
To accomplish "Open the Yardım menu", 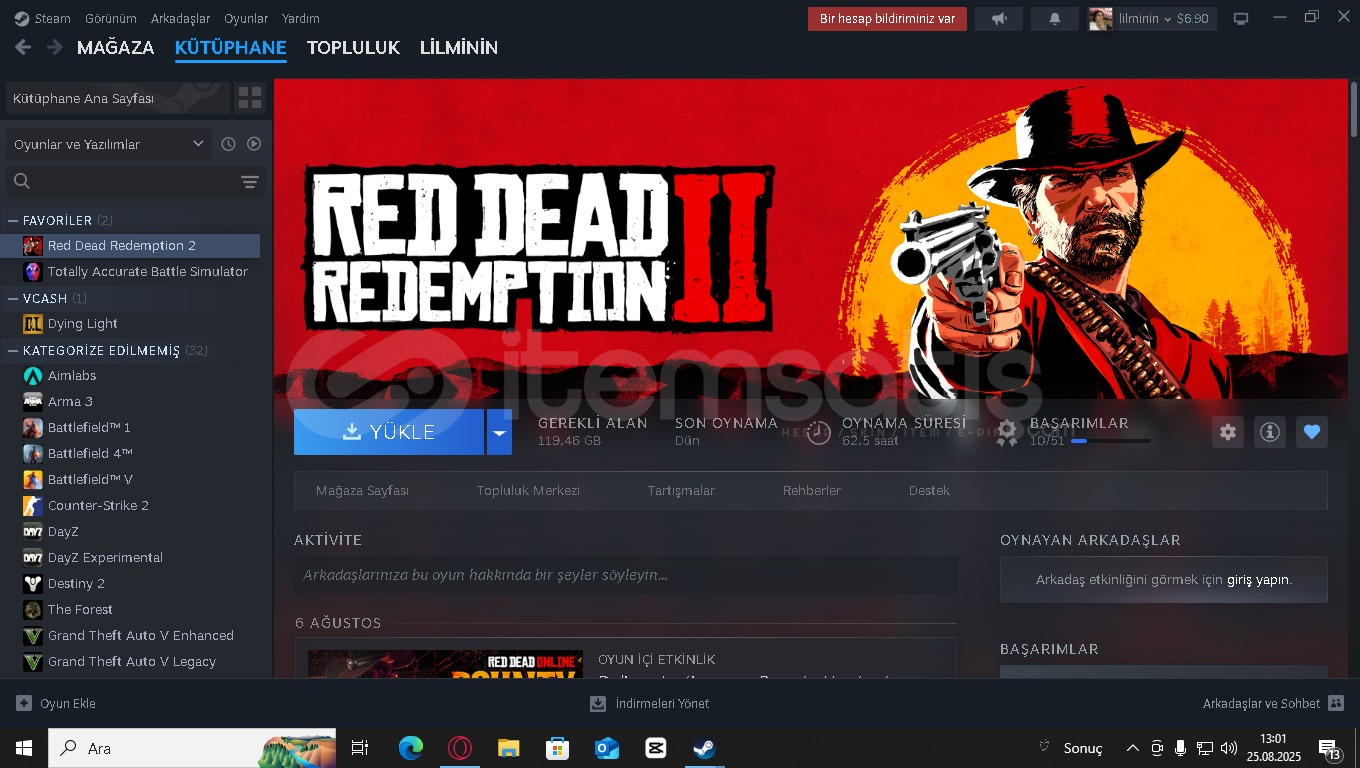I will pos(301,18).
